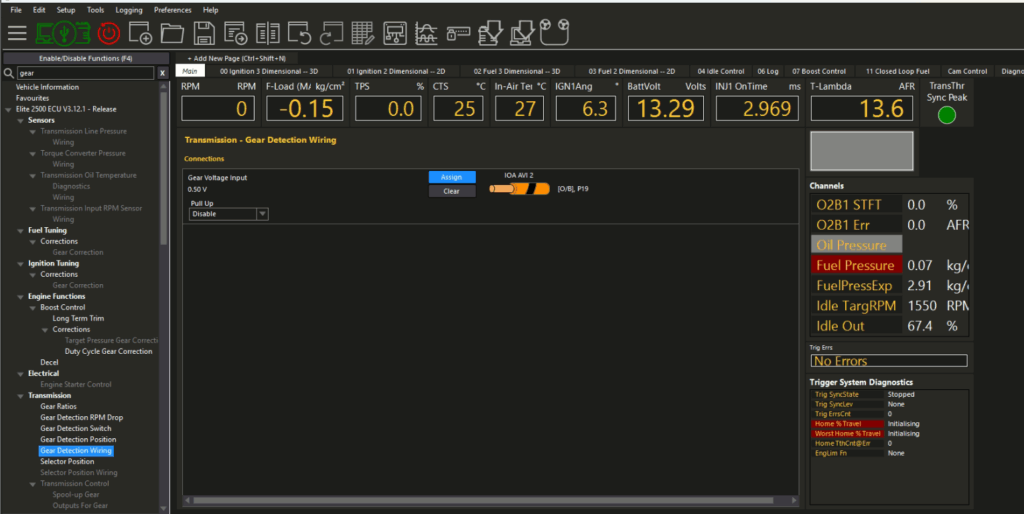
Task: Save with the floppy disk icon
Action: pyautogui.click(x=204, y=33)
